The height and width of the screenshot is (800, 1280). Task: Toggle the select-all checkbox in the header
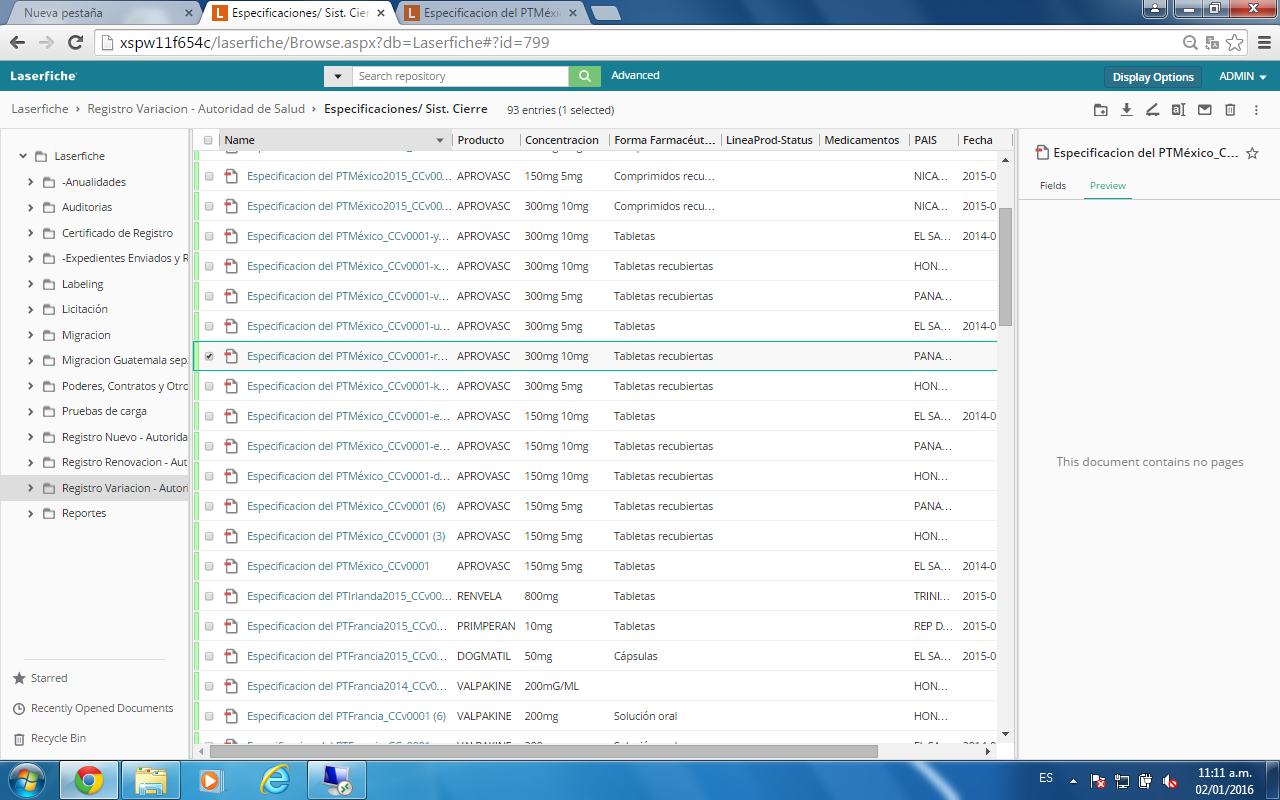coord(208,140)
